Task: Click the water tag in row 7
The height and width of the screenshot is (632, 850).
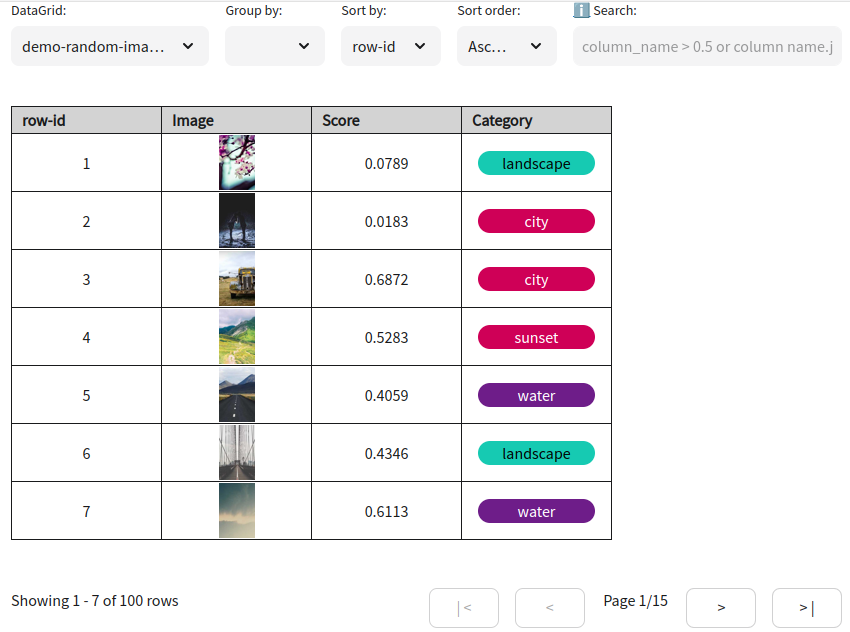Action: pos(536,511)
